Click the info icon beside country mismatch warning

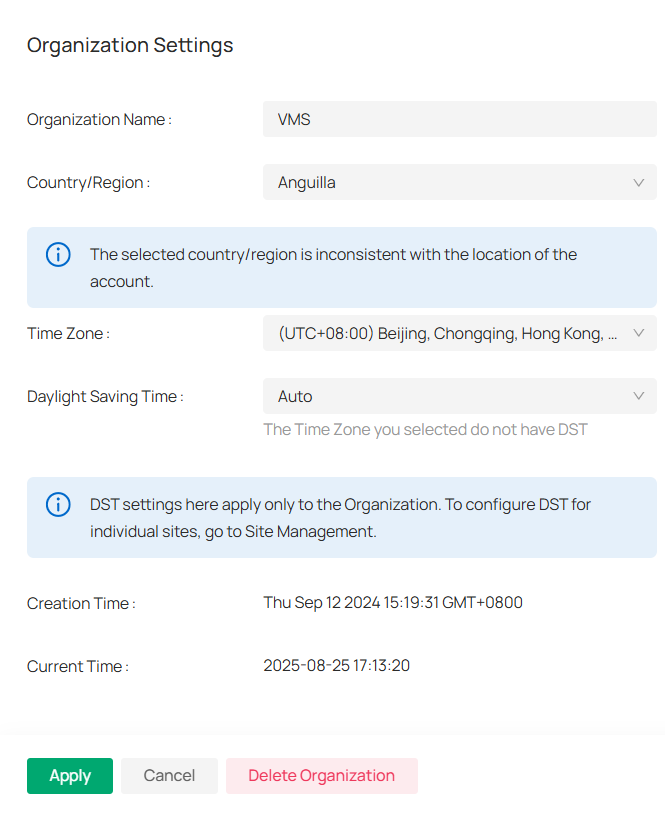pos(58,254)
